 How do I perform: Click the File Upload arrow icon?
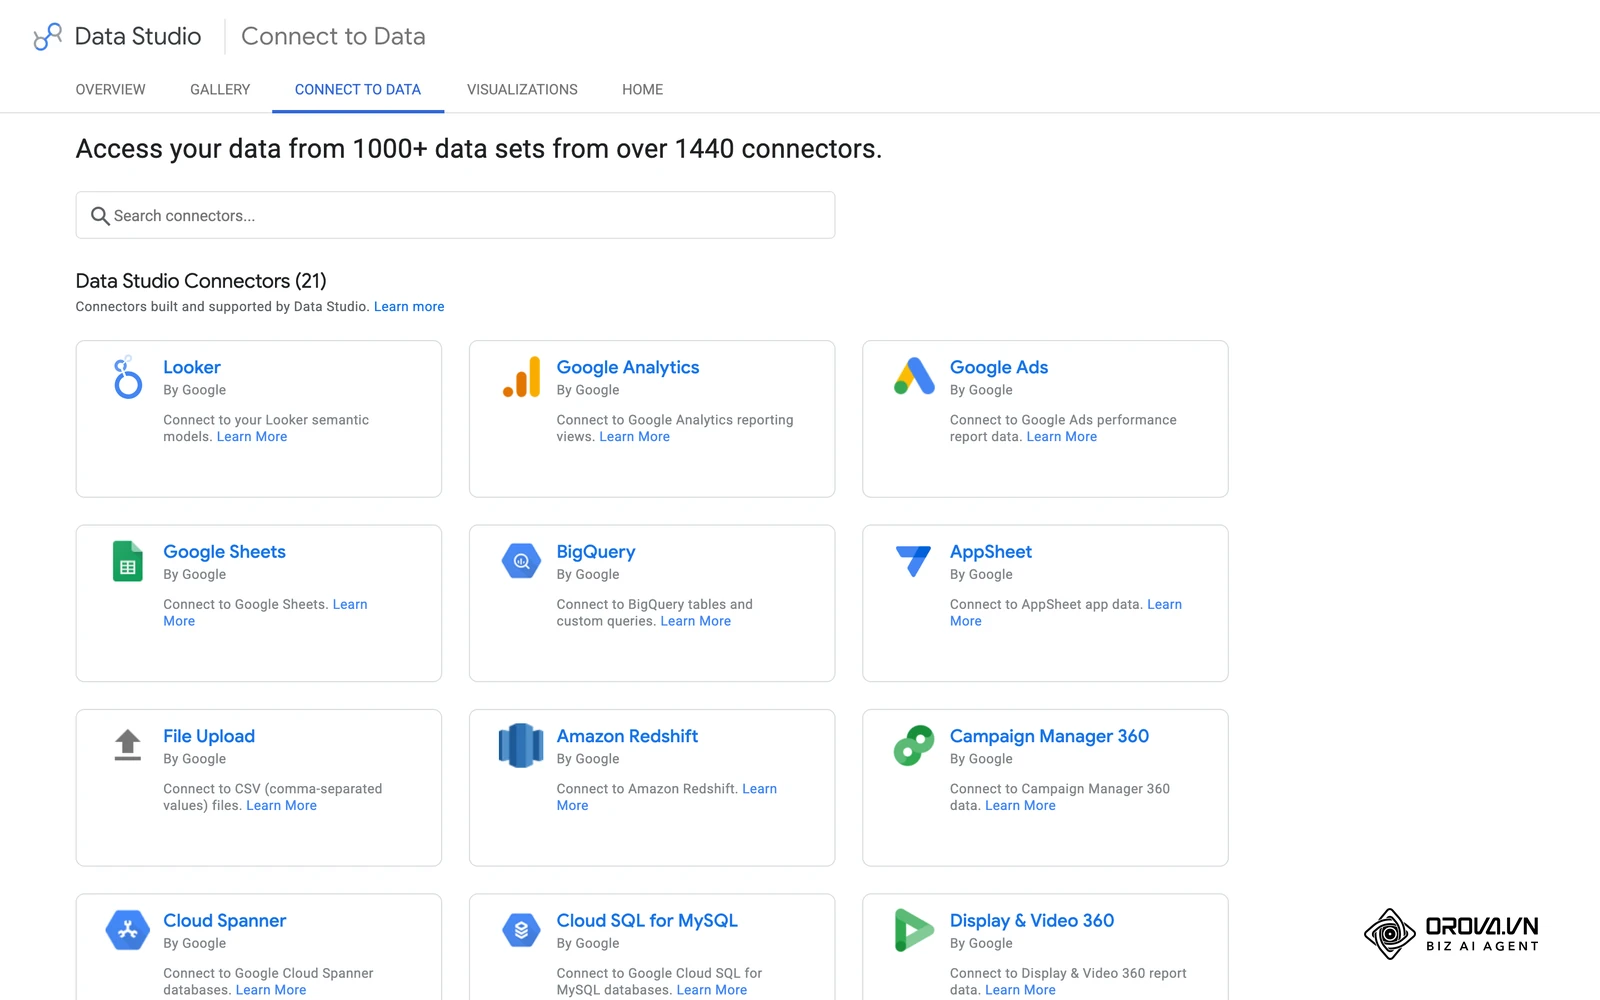coord(128,745)
